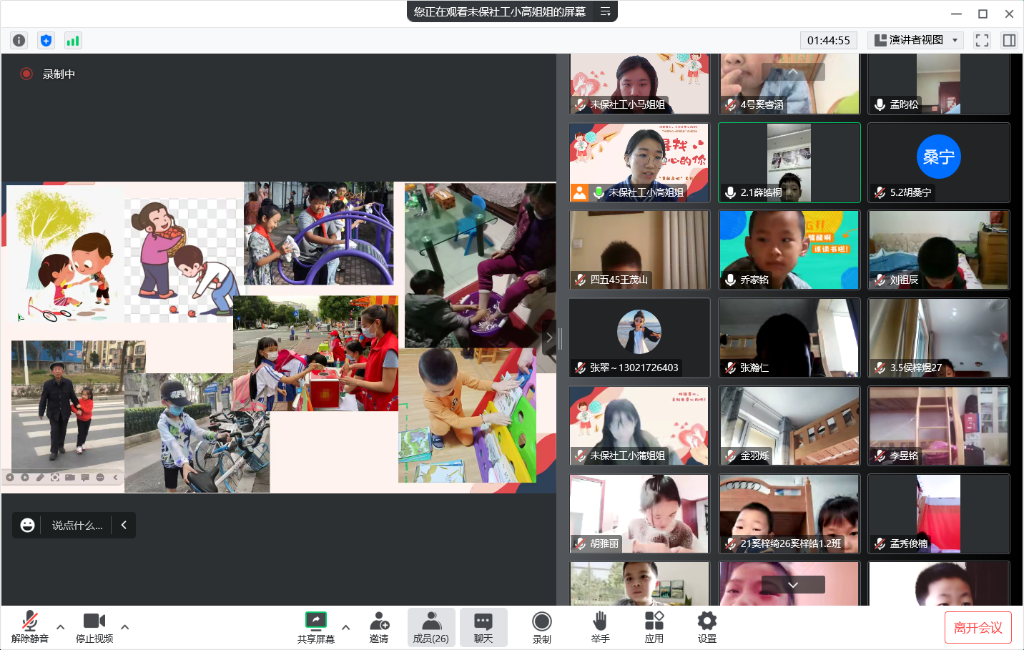
Task: Turn off camera with 停止视频
Action: tap(94, 627)
